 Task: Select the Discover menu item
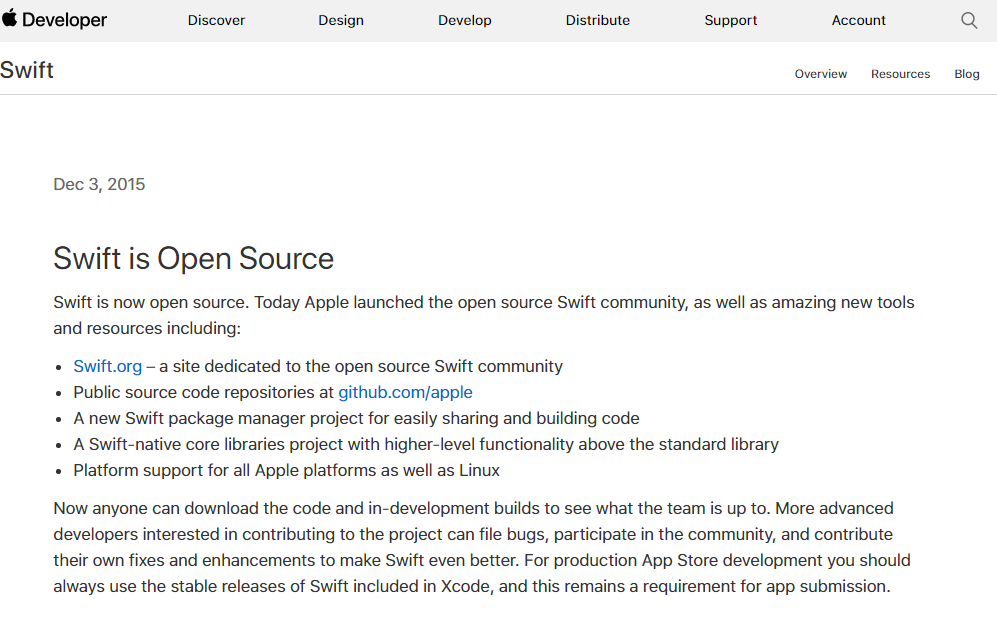pyautogui.click(x=216, y=20)
